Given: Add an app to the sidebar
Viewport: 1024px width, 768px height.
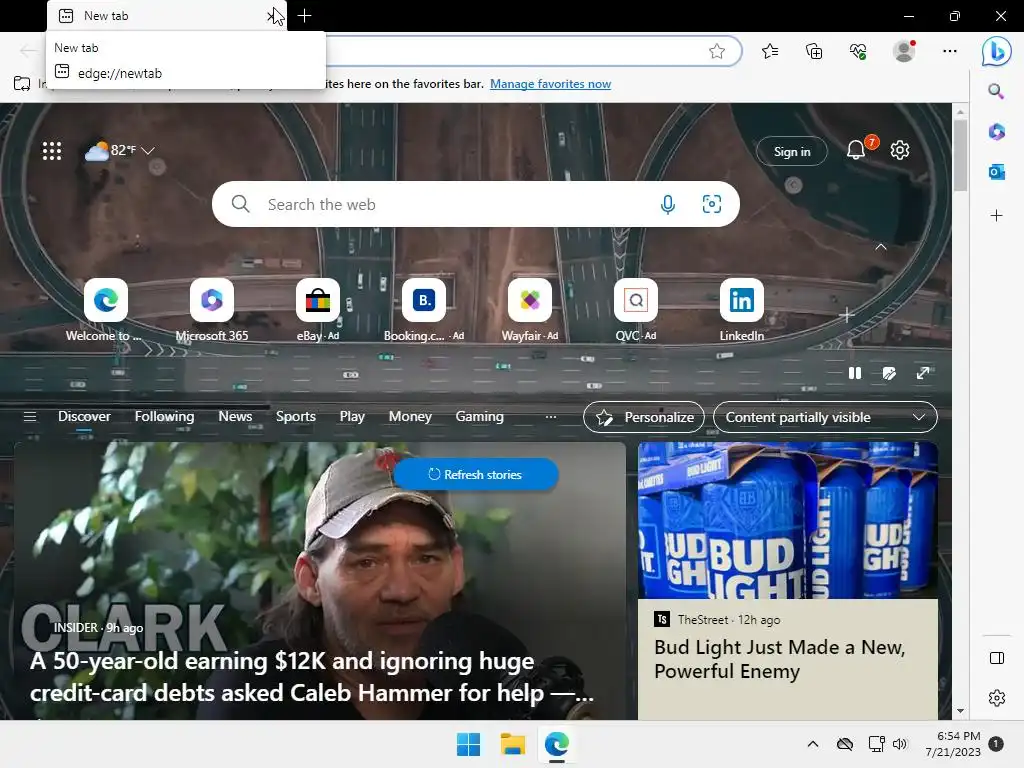Looking at the screenshot, I should tap(997, 216).
